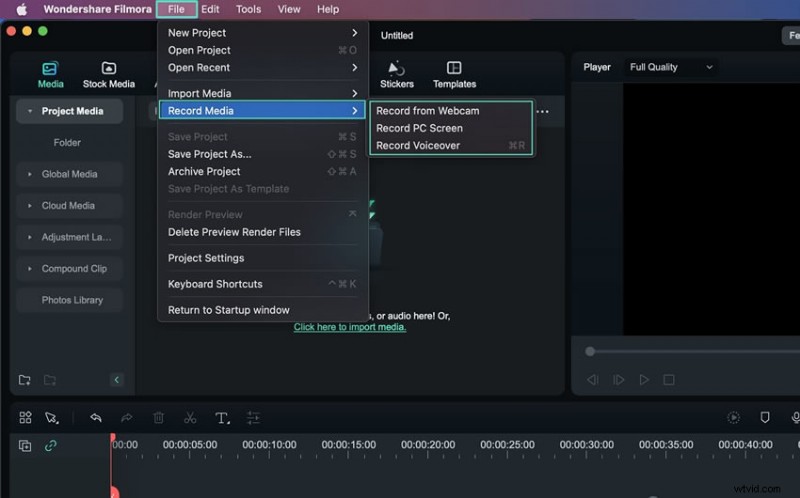Open the Stock Media tab
Screen dimensions: 800x498
click(109, 74)
